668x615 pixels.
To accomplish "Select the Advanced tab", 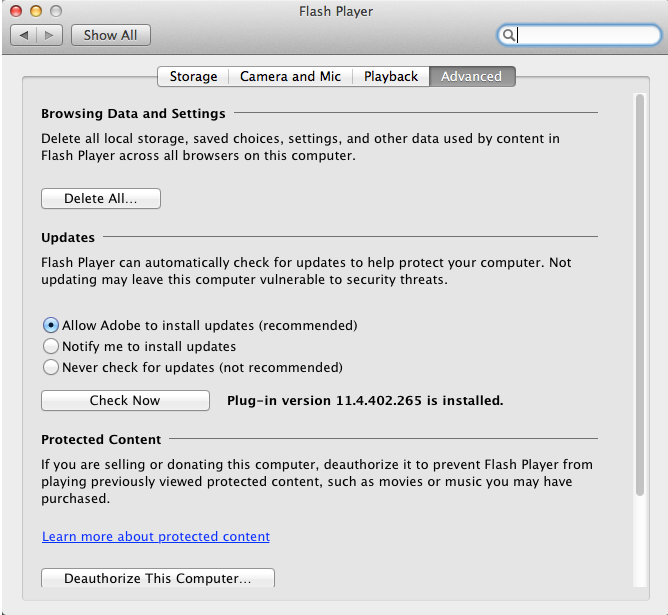I will pos(472,76).
